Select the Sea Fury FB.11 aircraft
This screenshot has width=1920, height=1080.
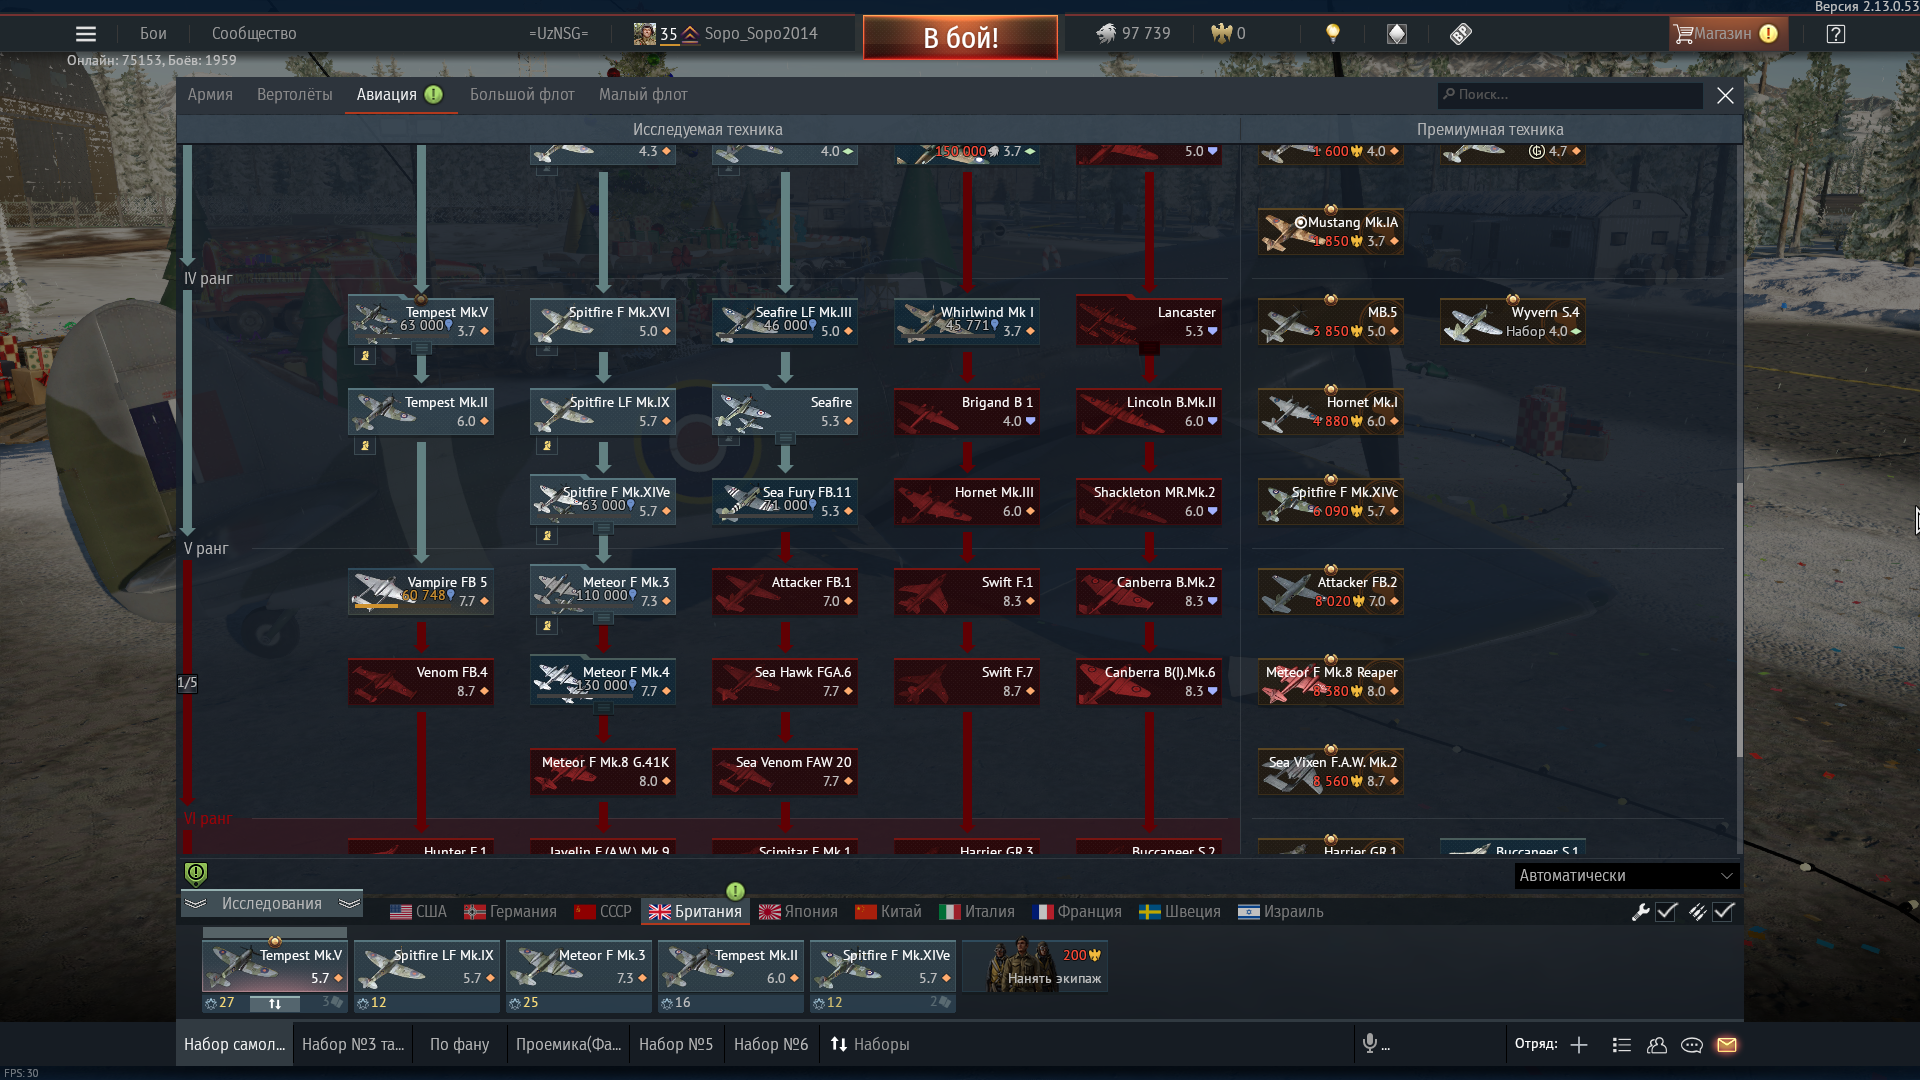coord(785,502)
